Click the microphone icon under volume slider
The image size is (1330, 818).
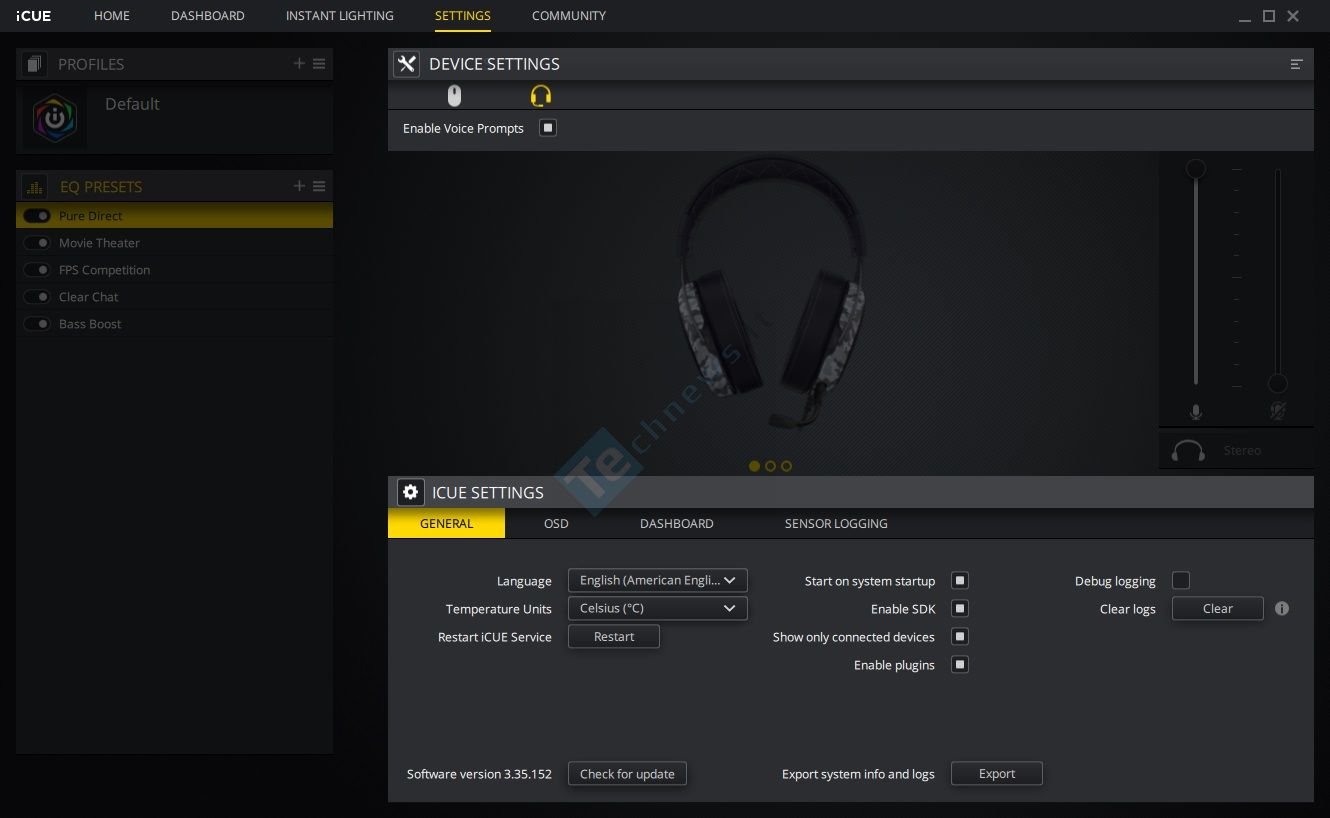click(x=1196, y=411)
